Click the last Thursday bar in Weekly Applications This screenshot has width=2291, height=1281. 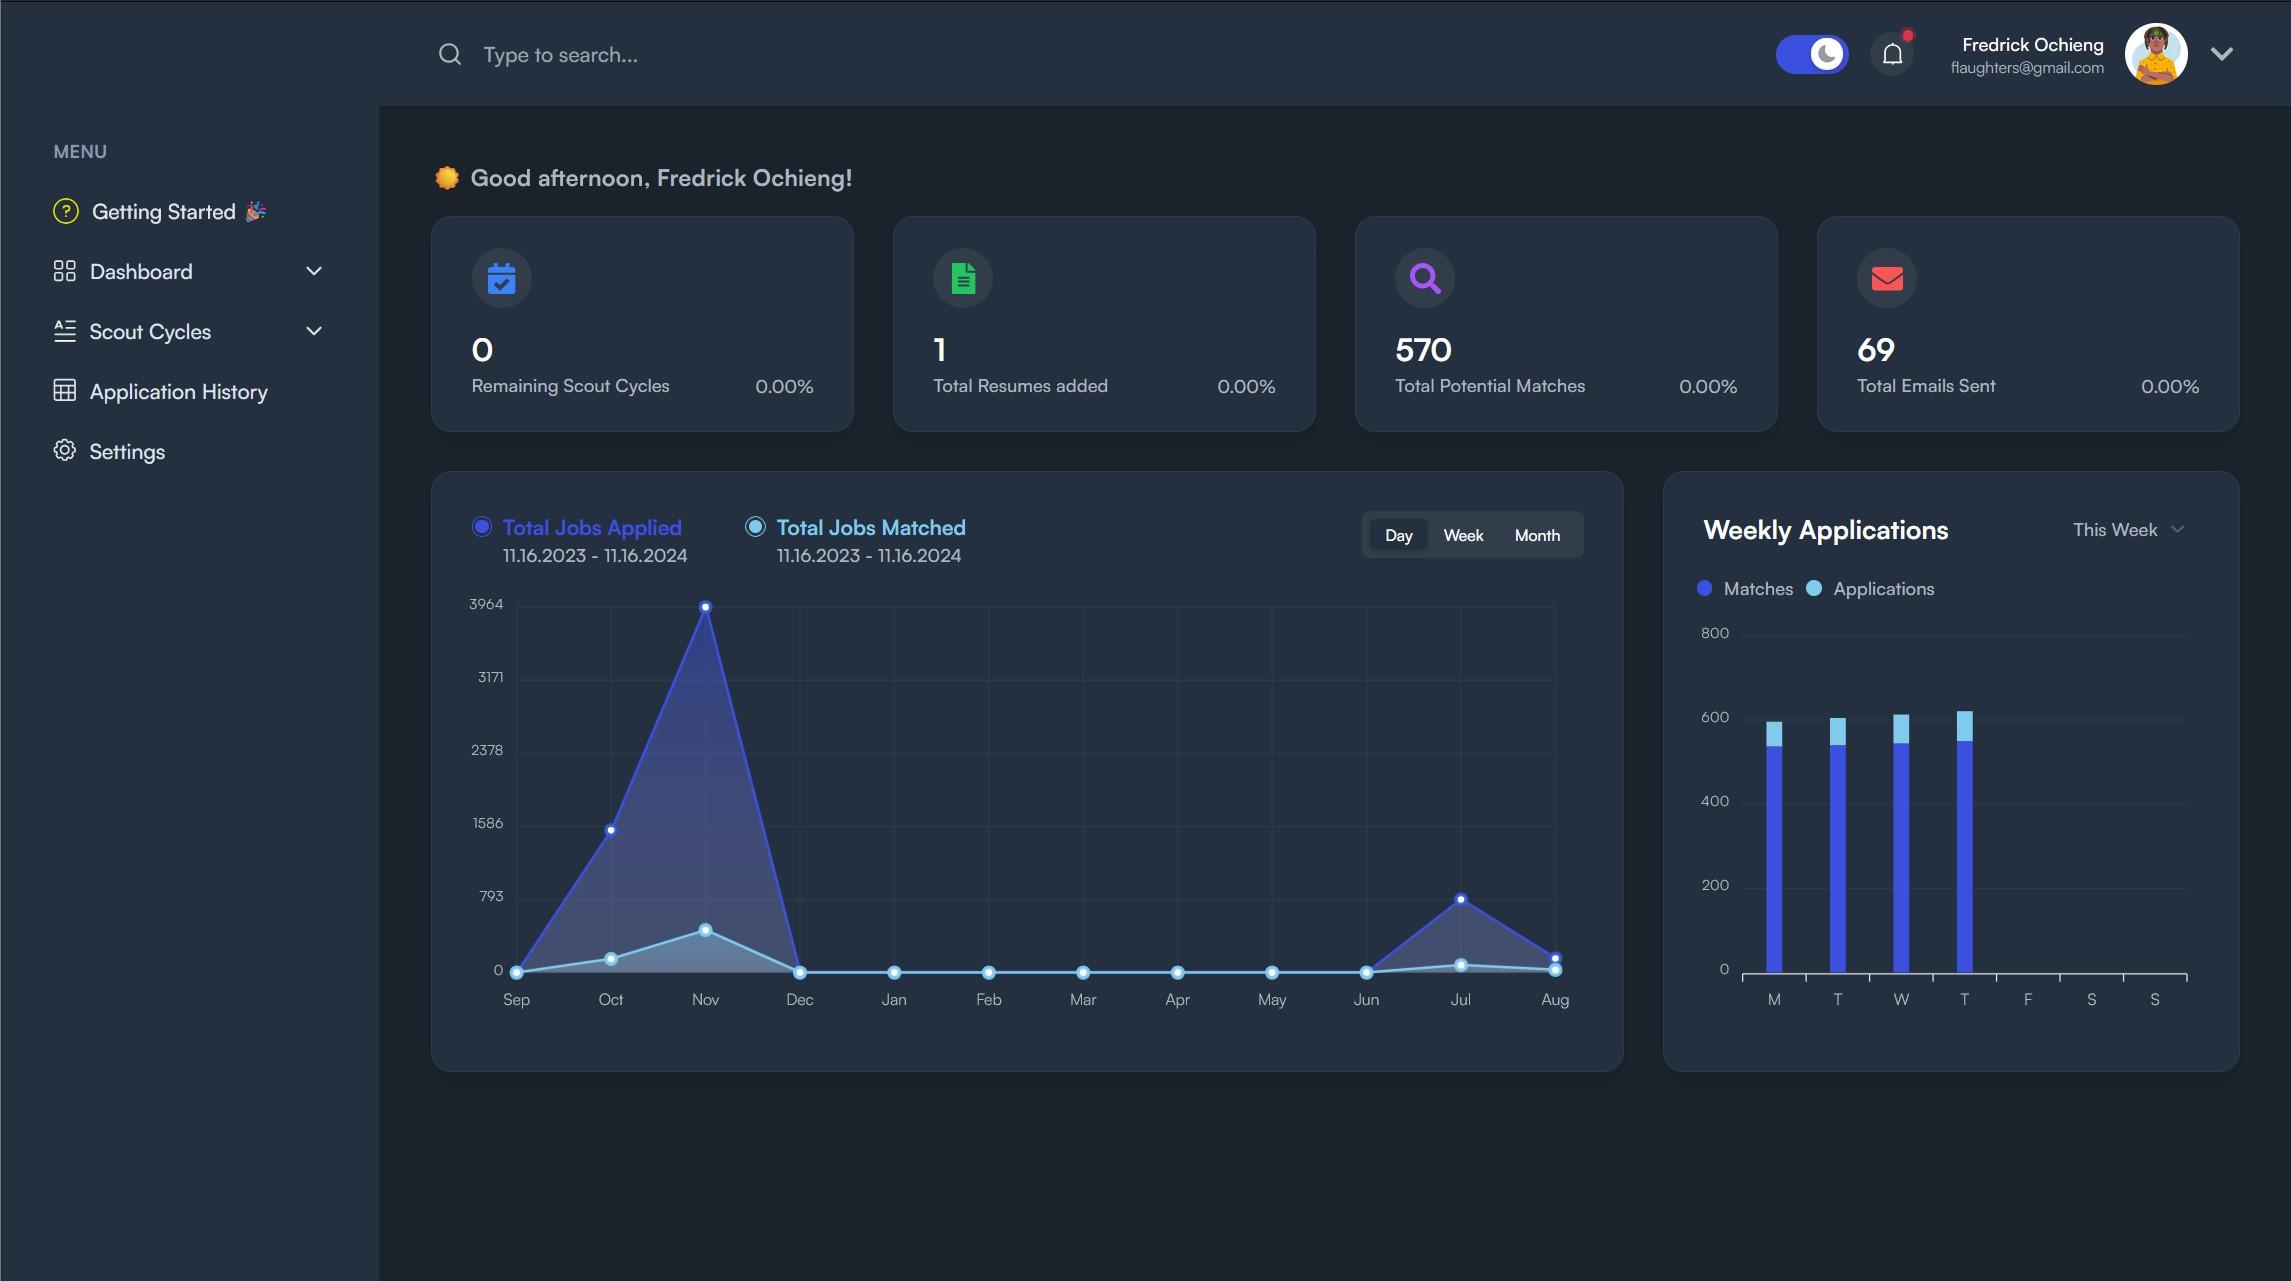tap(1965, 841)
